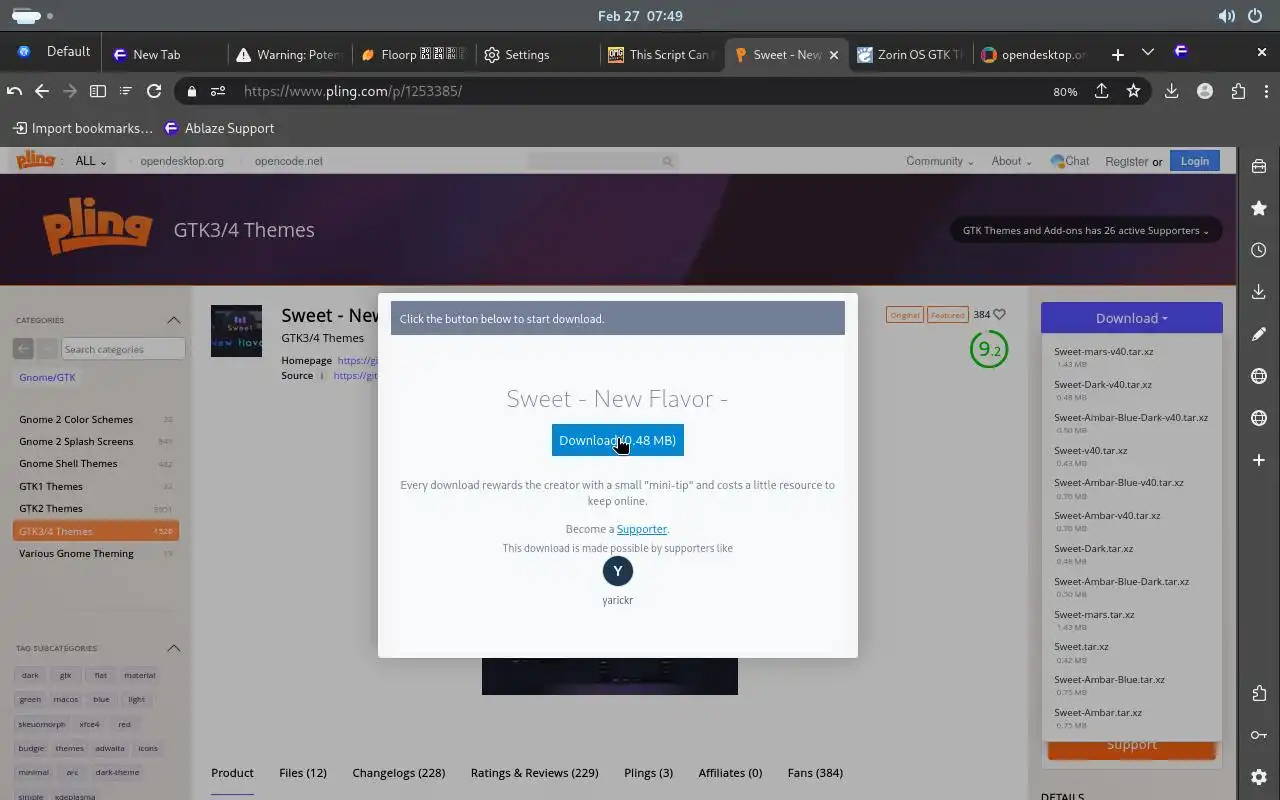Collapse the Tag Subcategories section chevron

173,648
